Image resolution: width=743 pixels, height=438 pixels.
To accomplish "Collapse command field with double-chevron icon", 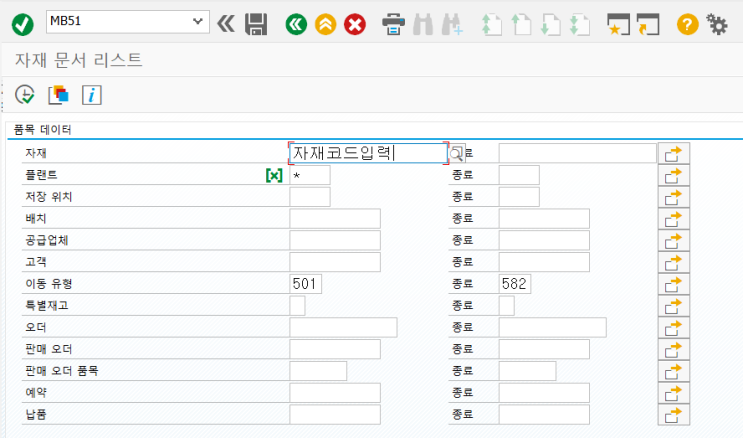I will coord(226,24).
